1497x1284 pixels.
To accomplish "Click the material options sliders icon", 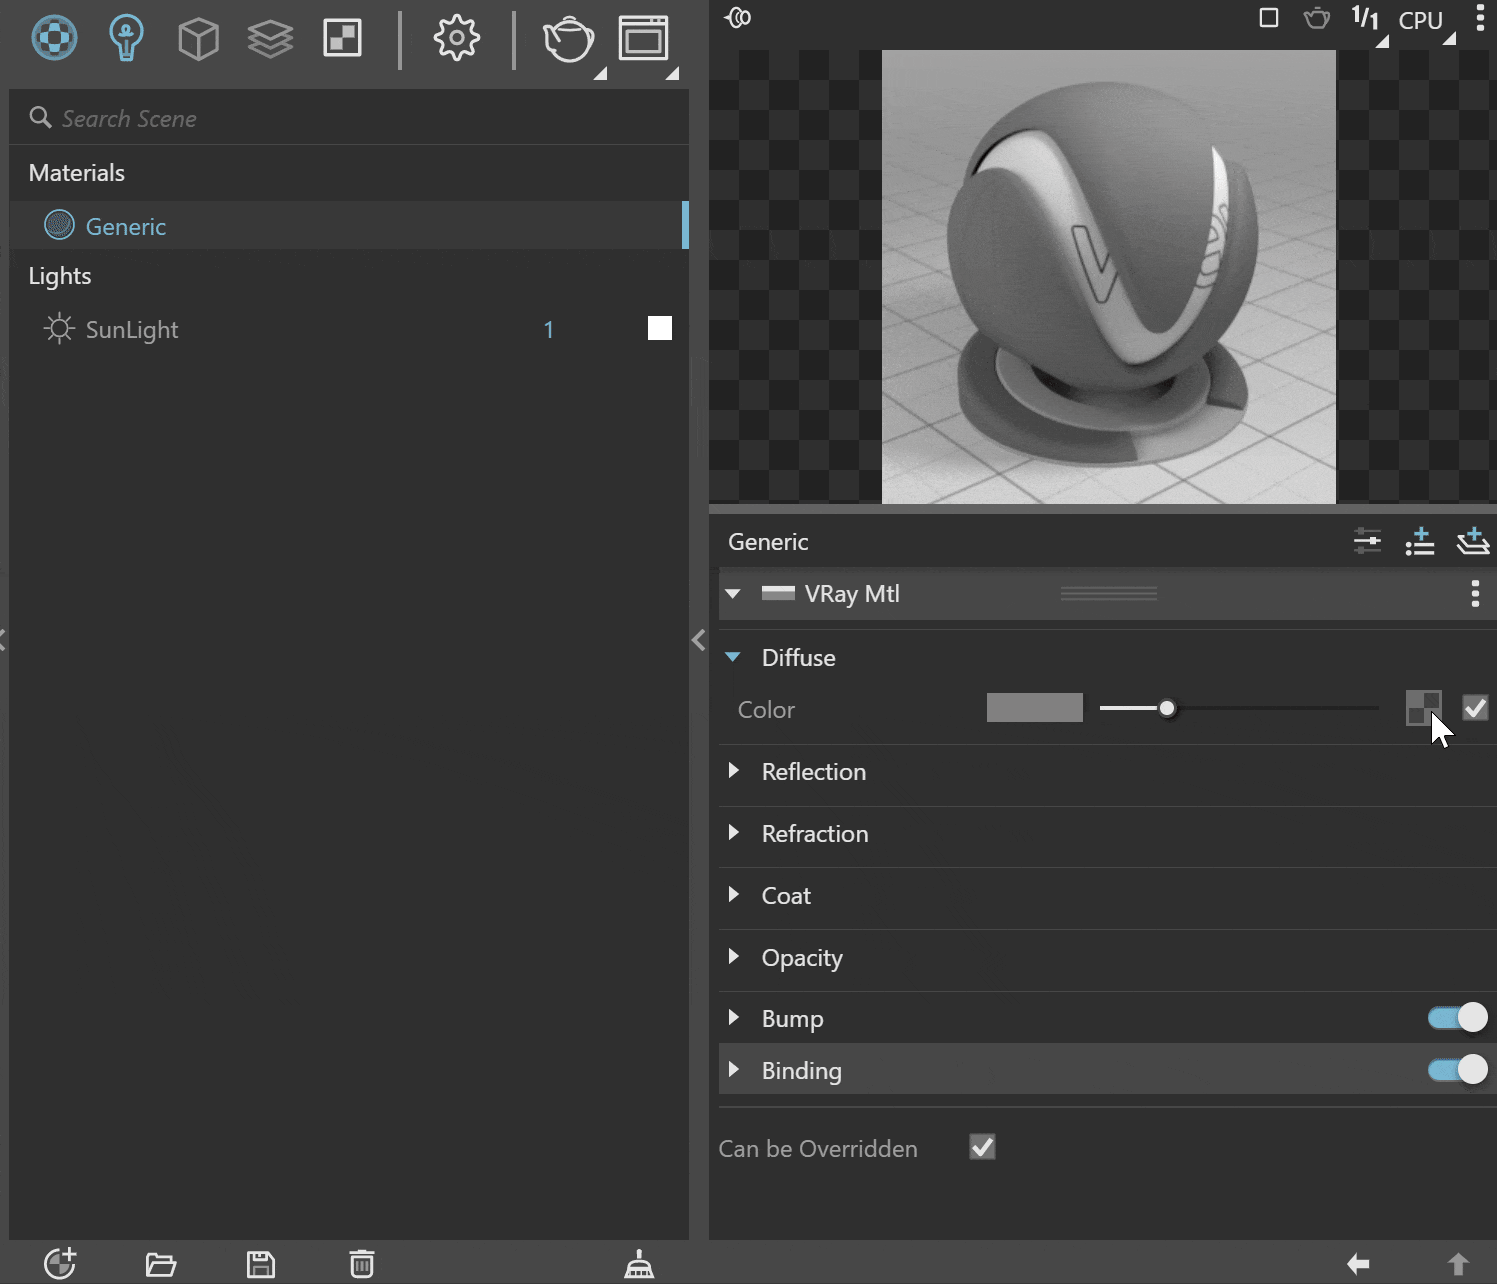I will point(1367,542).
